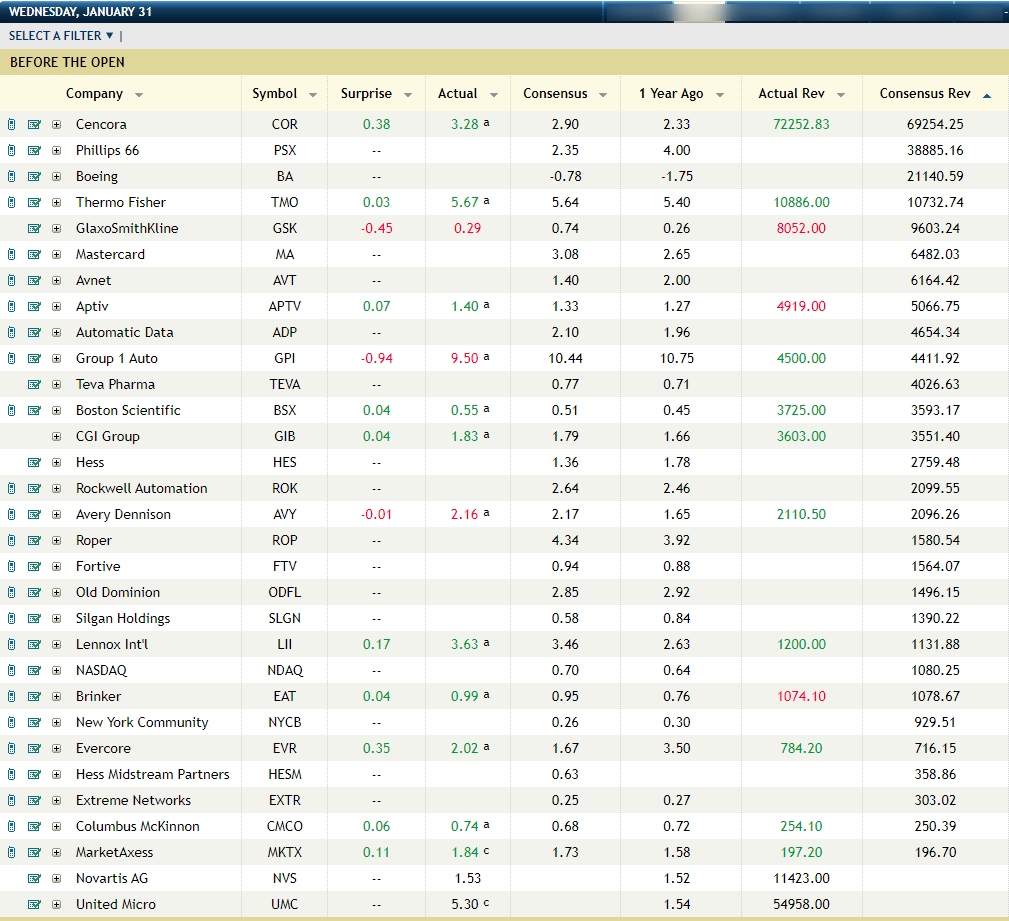Image resolution: width=1009 pixels, height=921 pixels.
Task: Sort by the Consensus column header
Action: click(565, 94)
